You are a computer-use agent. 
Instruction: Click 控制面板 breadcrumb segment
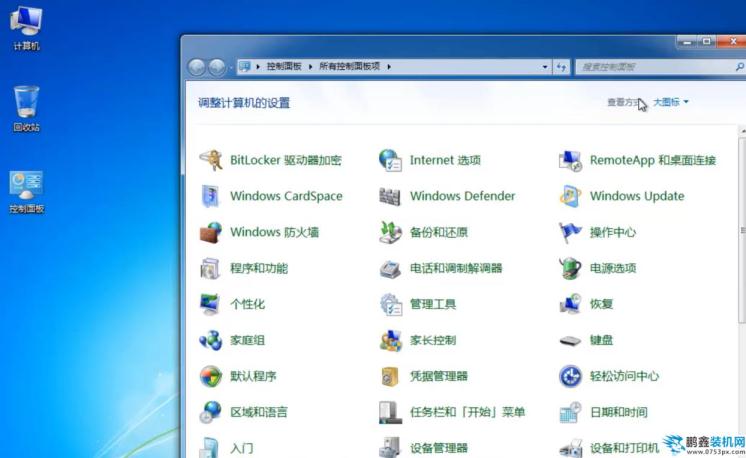click(284, 67)
